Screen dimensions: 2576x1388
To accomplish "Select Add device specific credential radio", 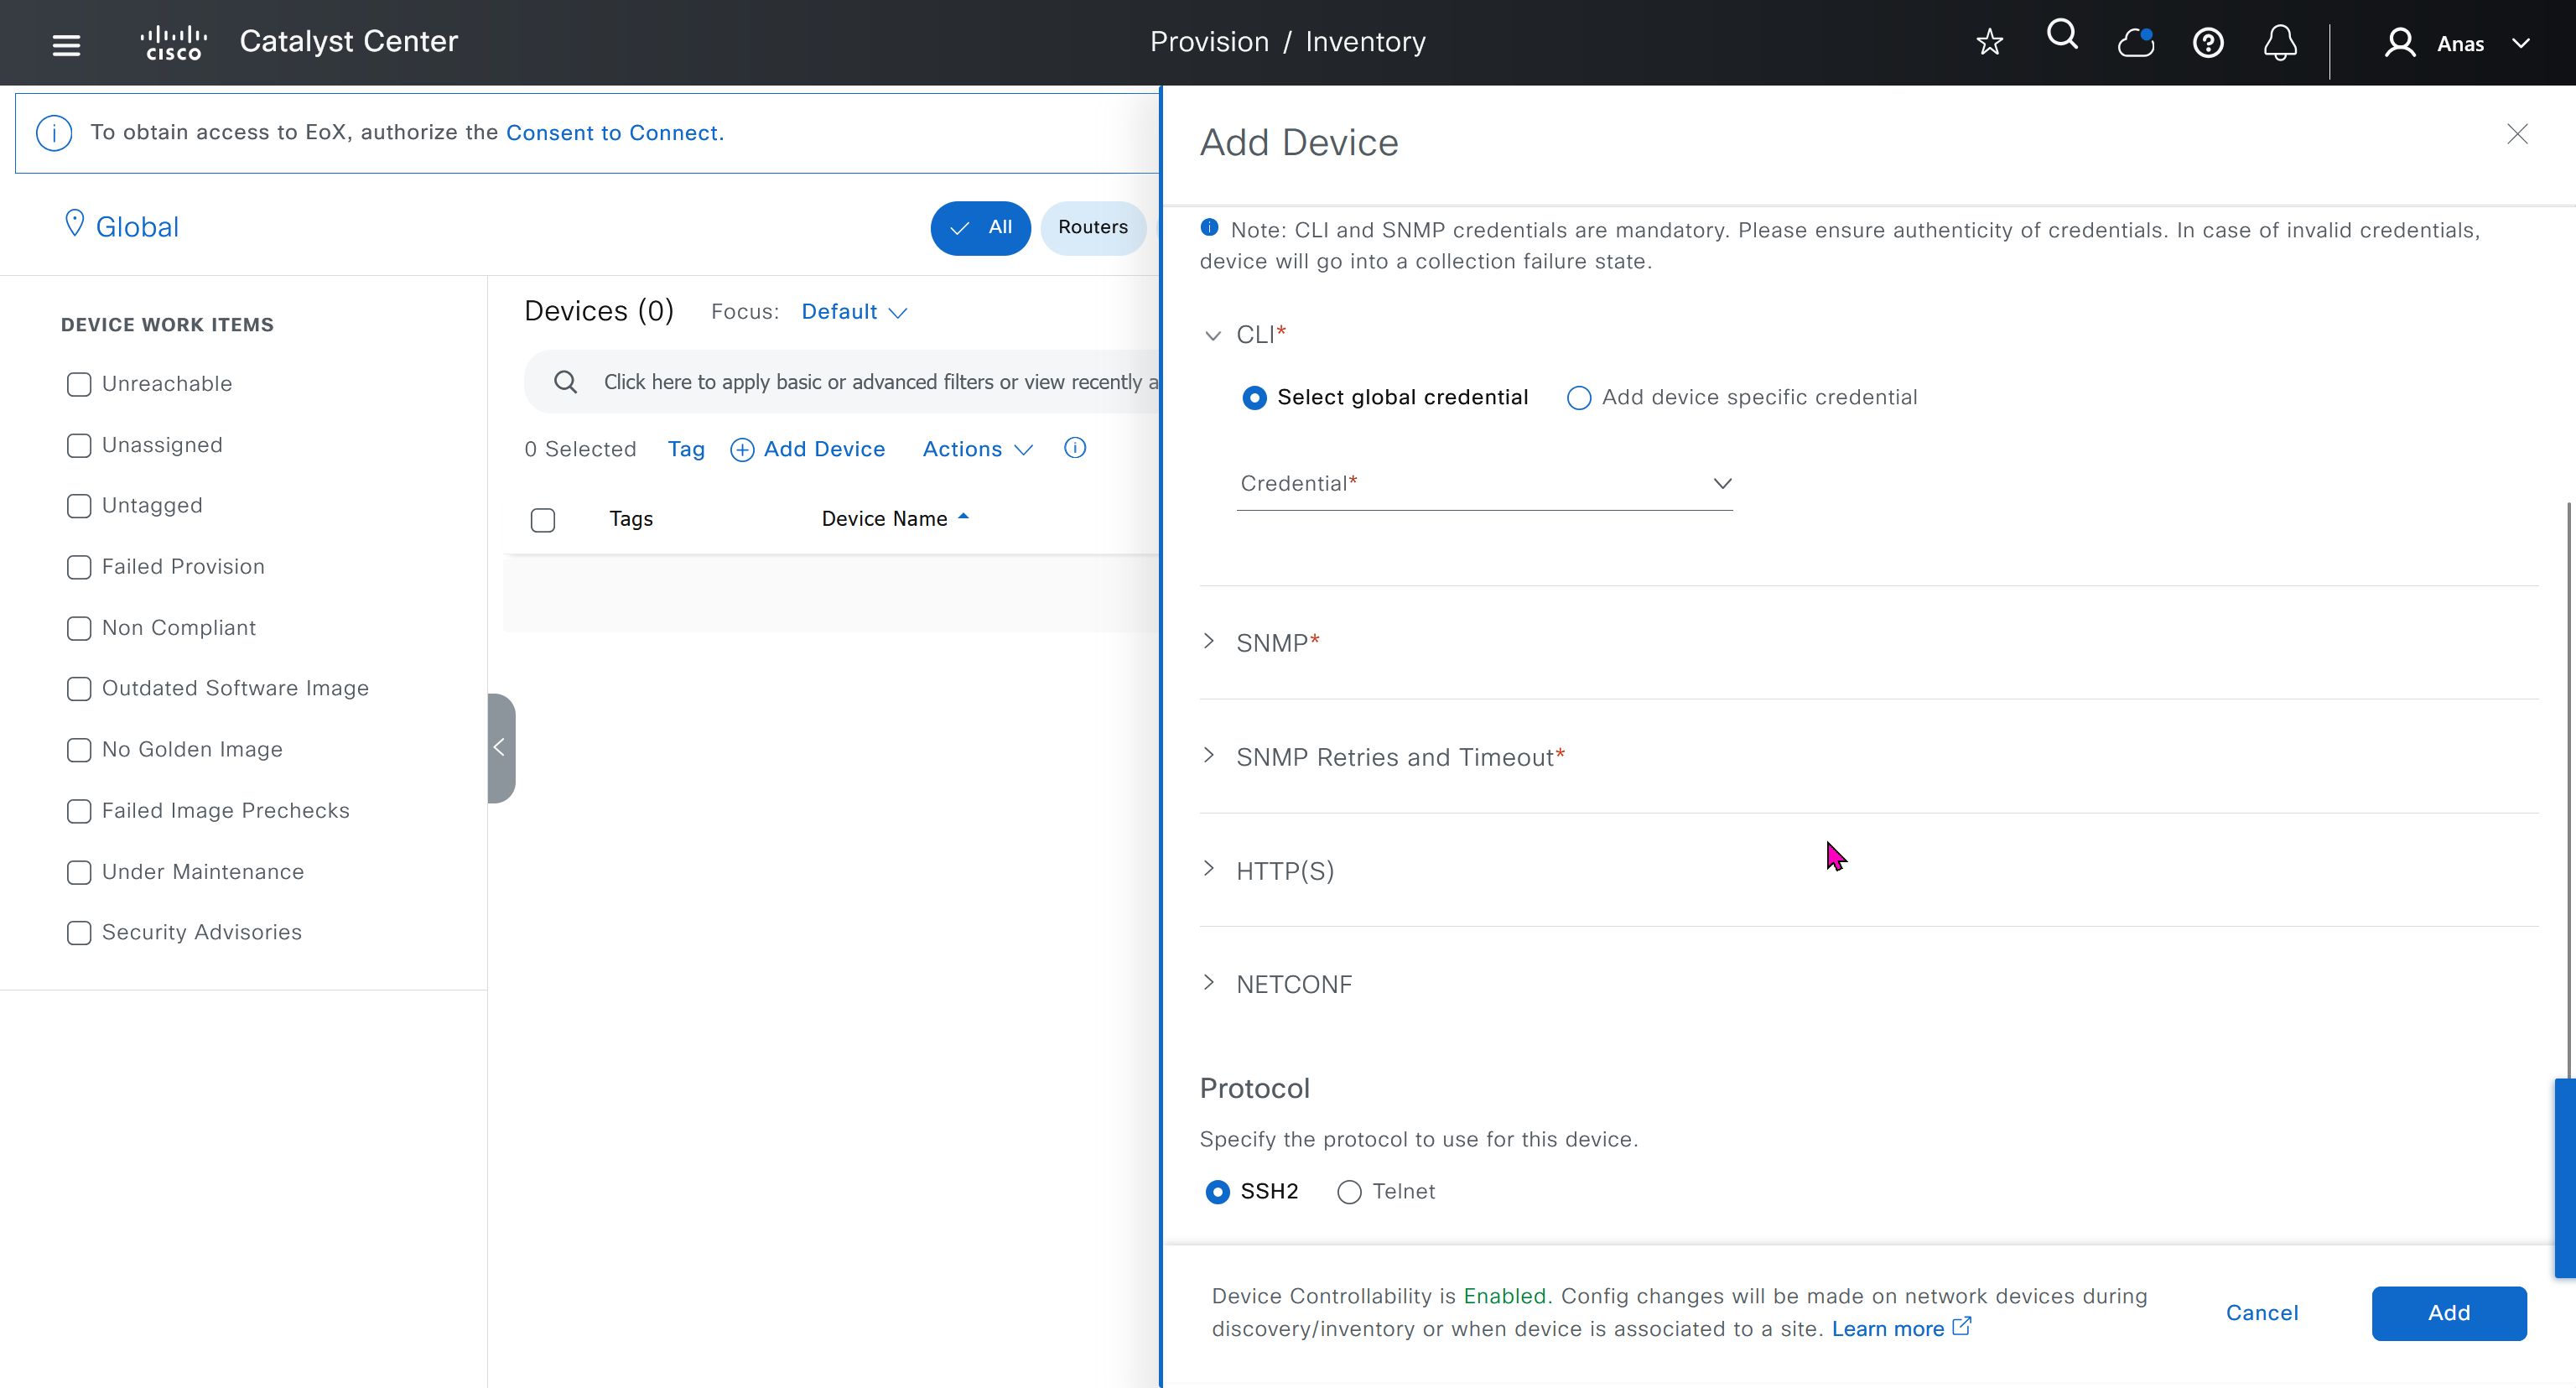I will [1579, 398].
